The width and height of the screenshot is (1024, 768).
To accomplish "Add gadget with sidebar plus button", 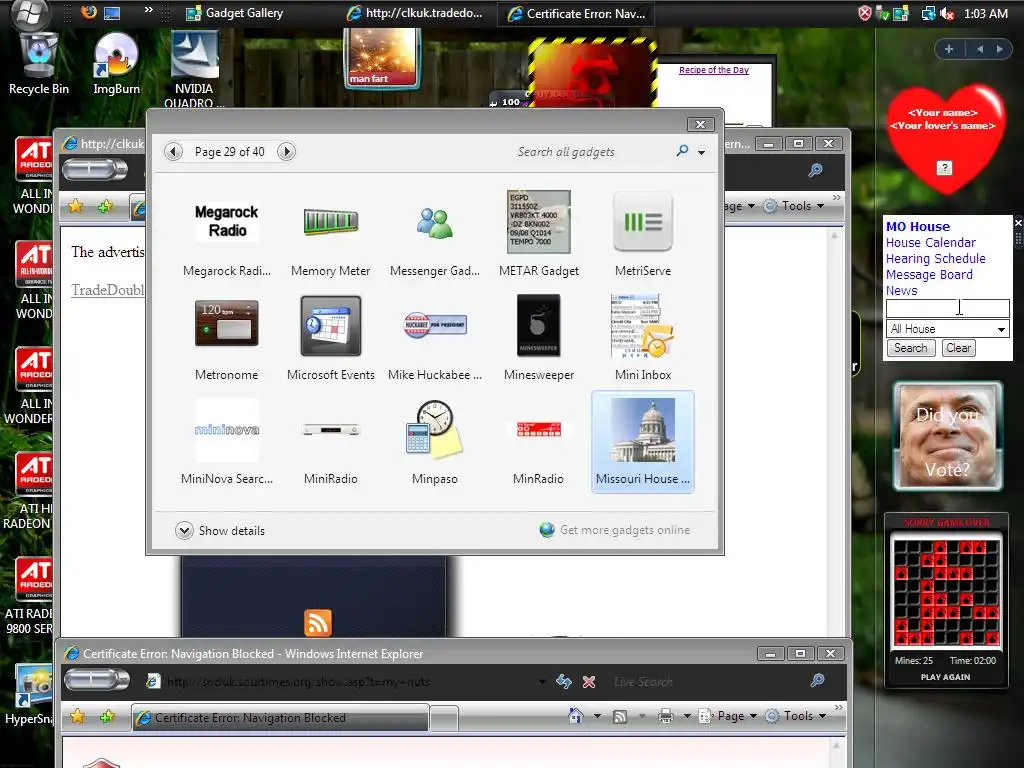I will coord(949,49).
